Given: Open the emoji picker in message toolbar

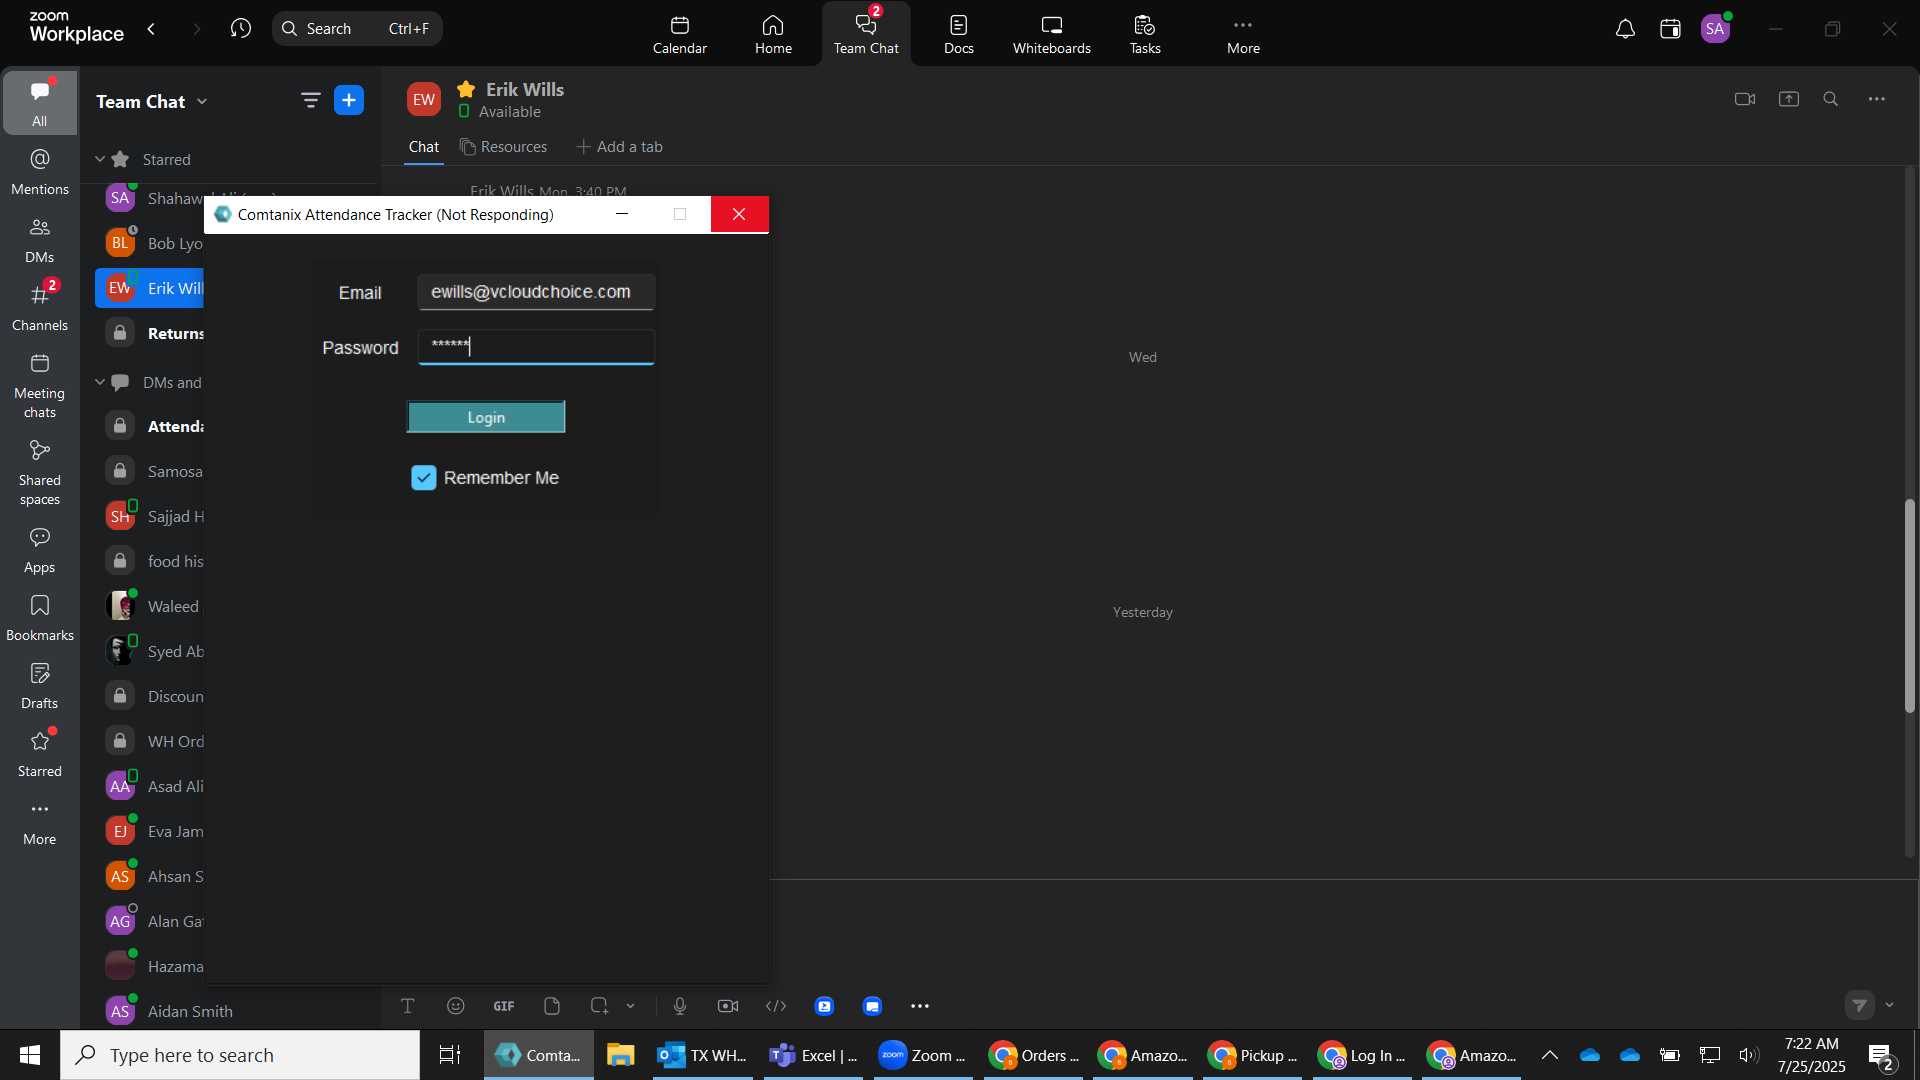Looking at the screenshot, I should pyautogui.click(x=456, y=1006).
